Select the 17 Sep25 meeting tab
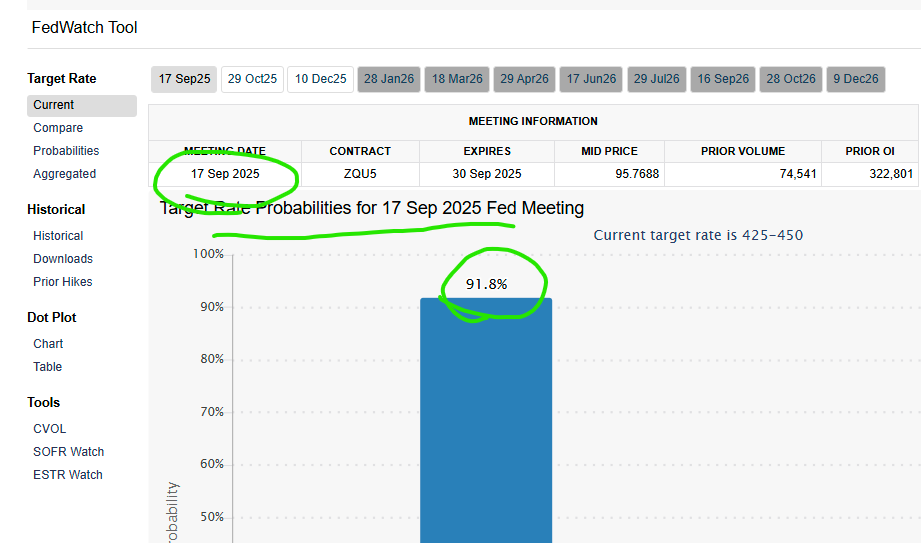 pos(184,79)
